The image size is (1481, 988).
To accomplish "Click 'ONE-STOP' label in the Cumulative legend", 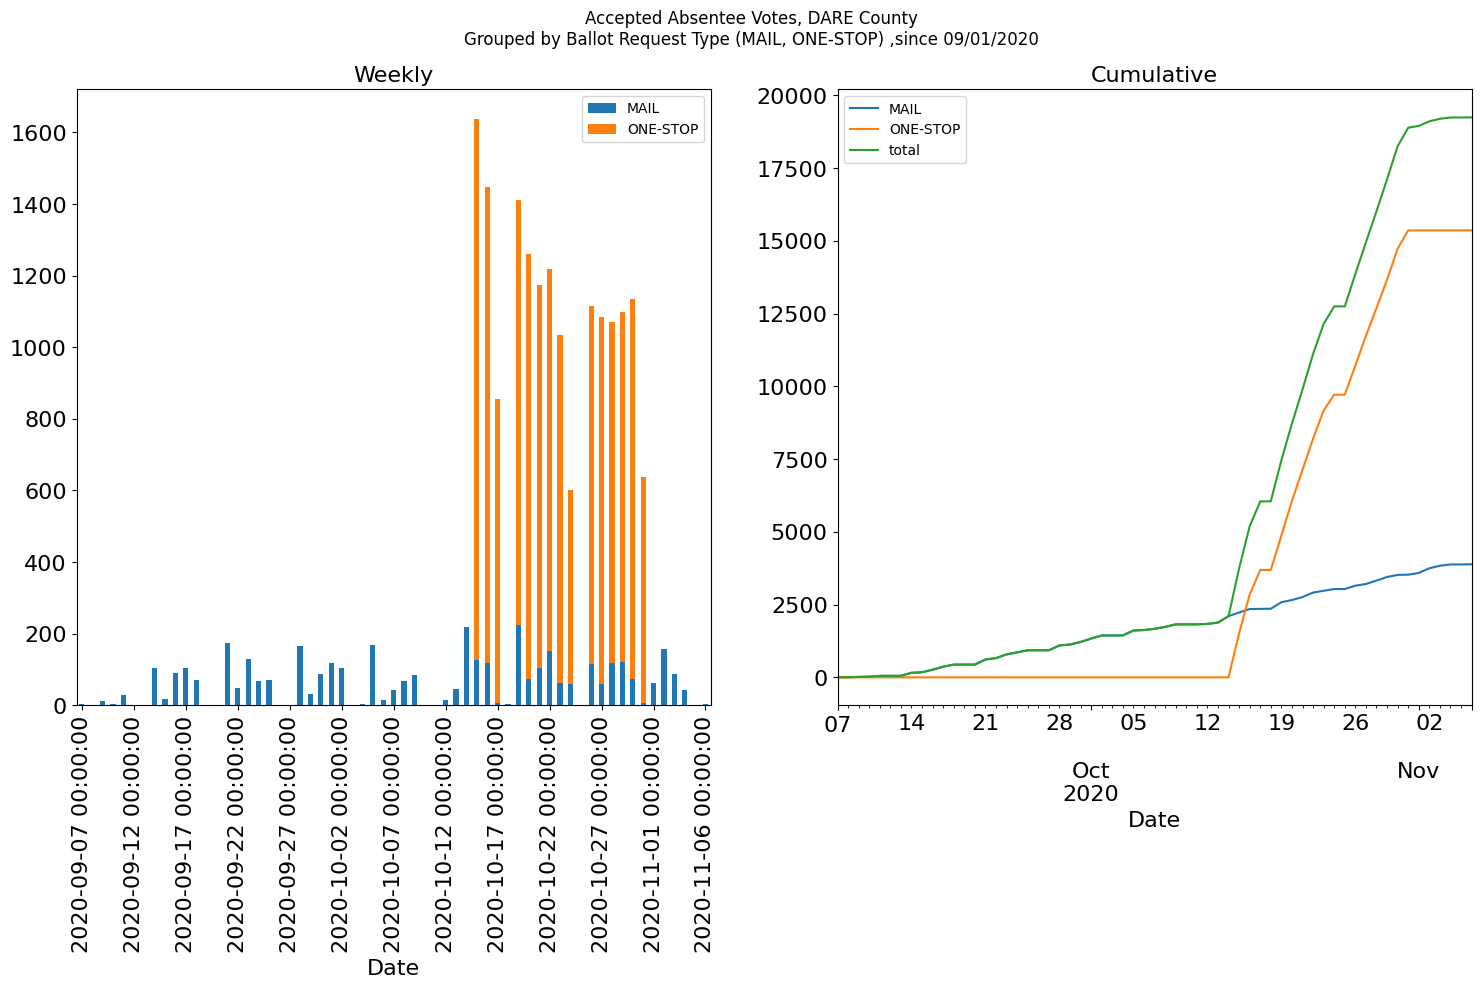I will click(x=924, y=129).
